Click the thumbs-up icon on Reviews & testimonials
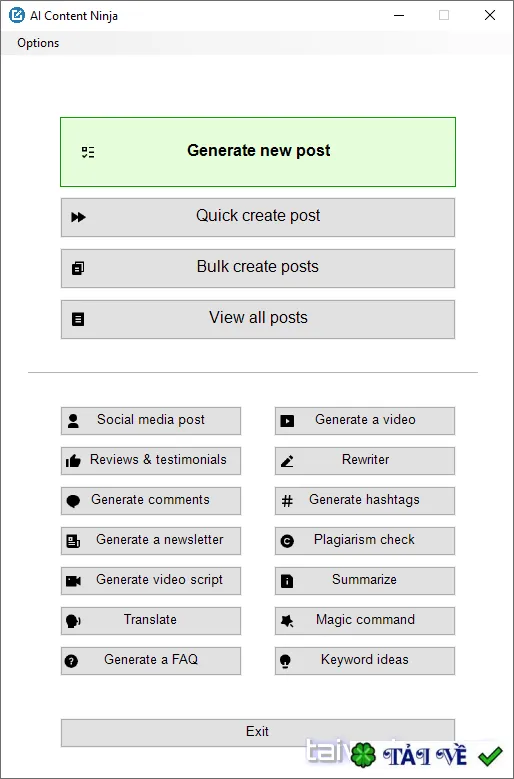Screen dimensions: 514x779 coord(73,461)
